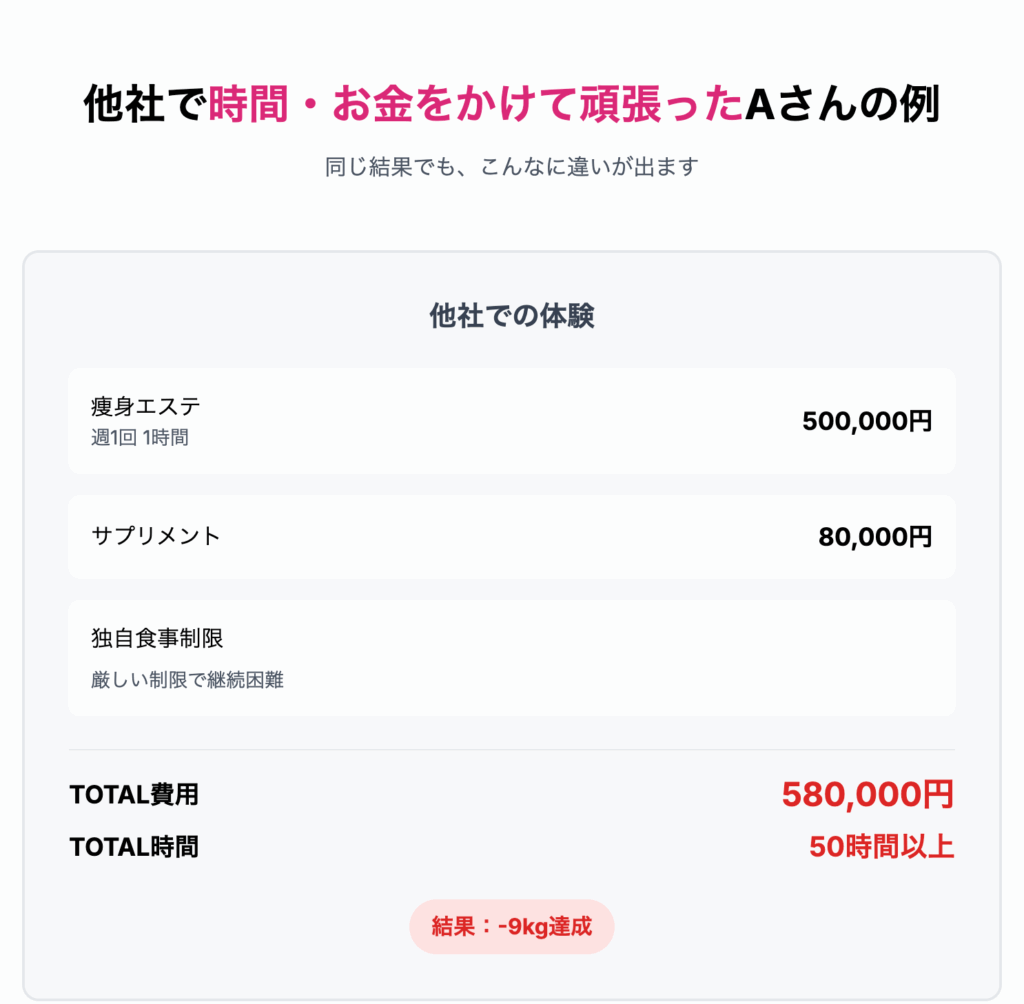
Task: Click empty area of 独自食事制限 card
Action: [588, 658]
